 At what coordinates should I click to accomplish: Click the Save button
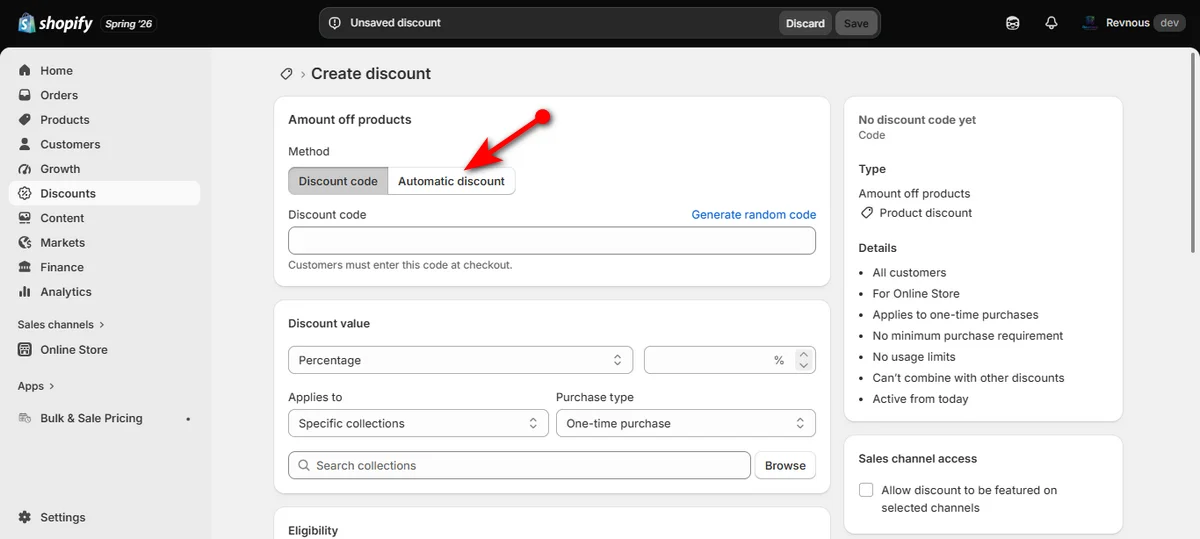coord(856,23)
